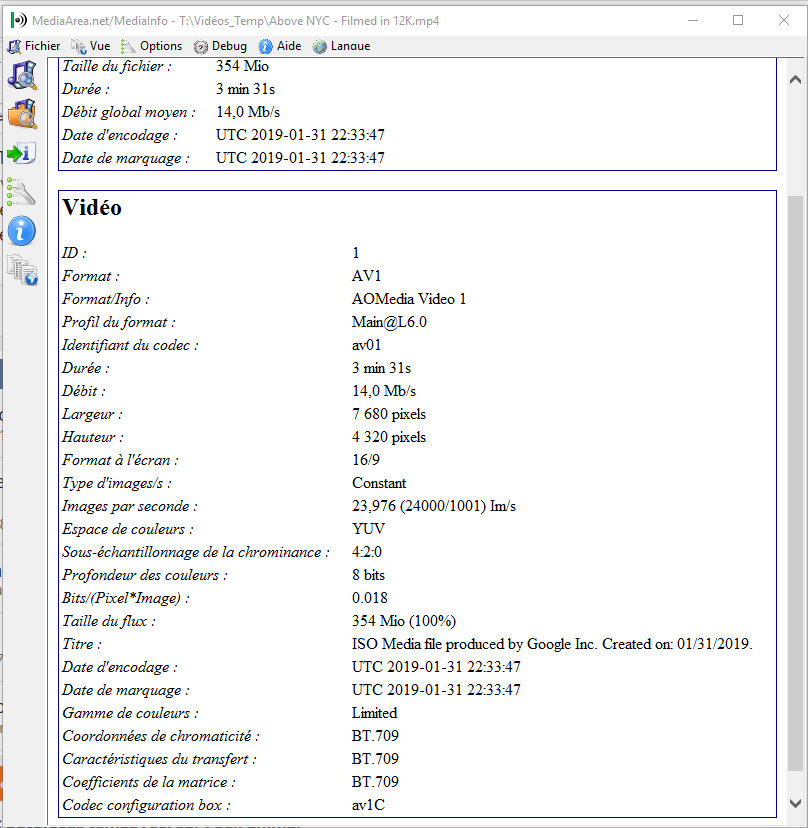
Task: Minimize the MediaInfo window
Action: pyautogui.click(x=692, y=20)
